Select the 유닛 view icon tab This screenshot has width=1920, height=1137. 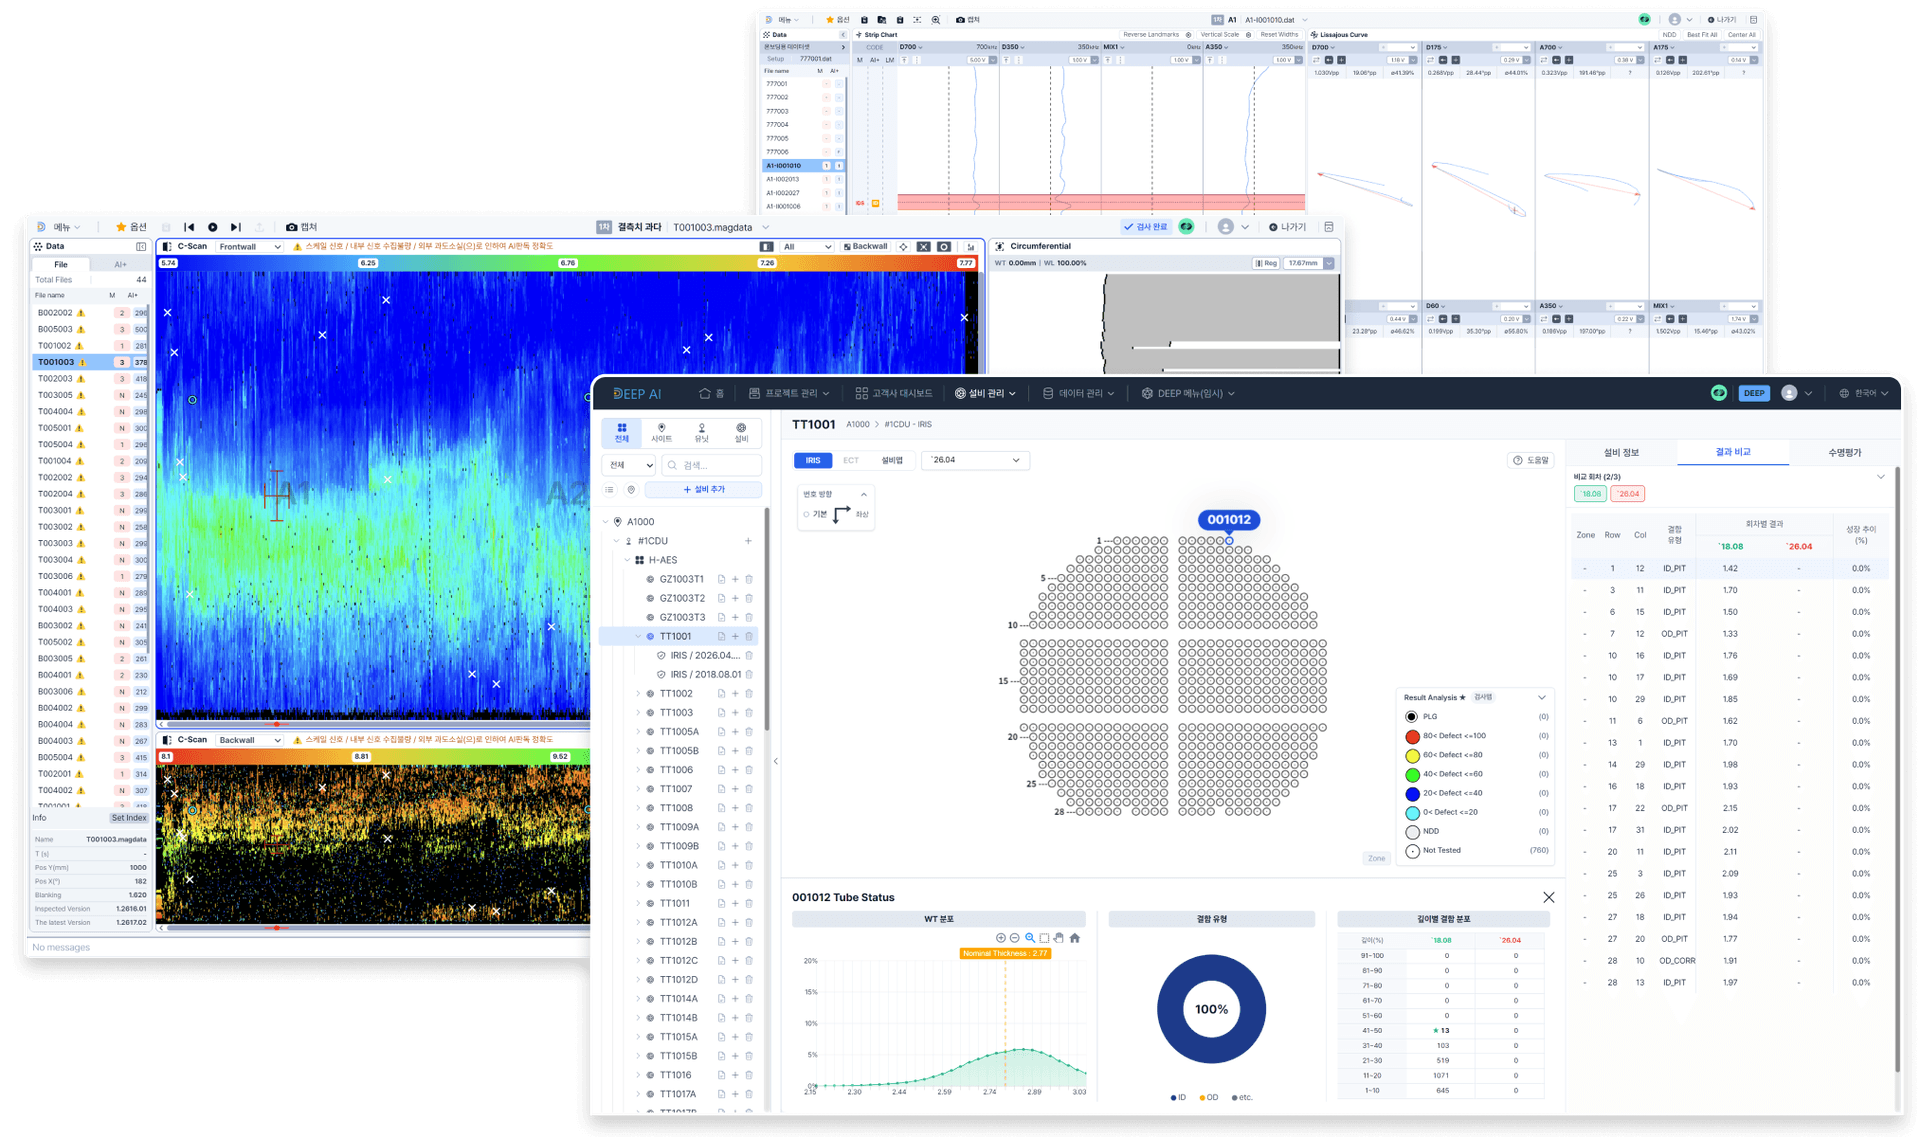point(701,432)
